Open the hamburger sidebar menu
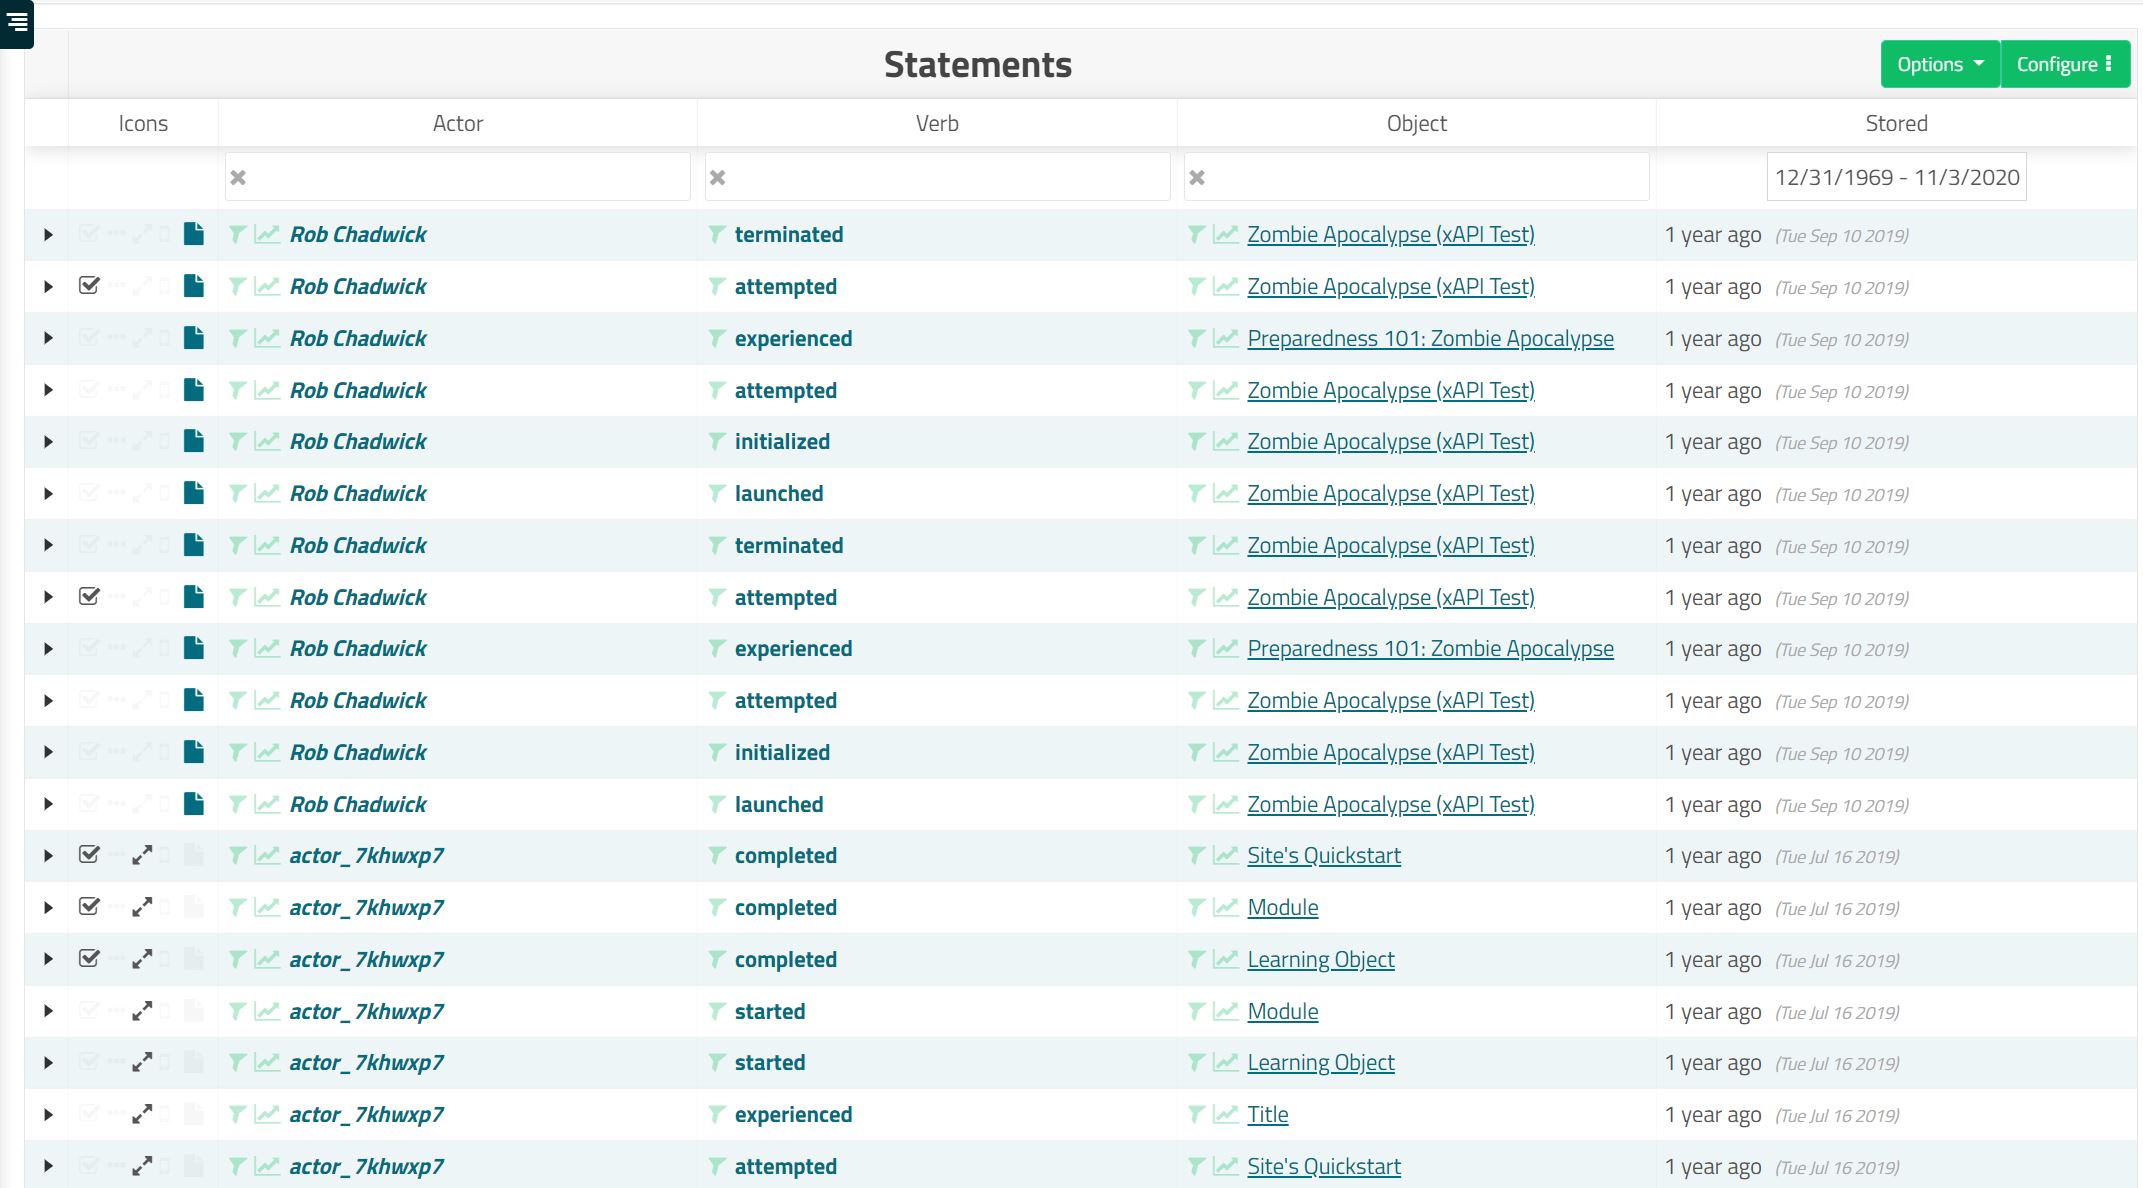The image size is (2143, 1188). [x=17, y=22]
